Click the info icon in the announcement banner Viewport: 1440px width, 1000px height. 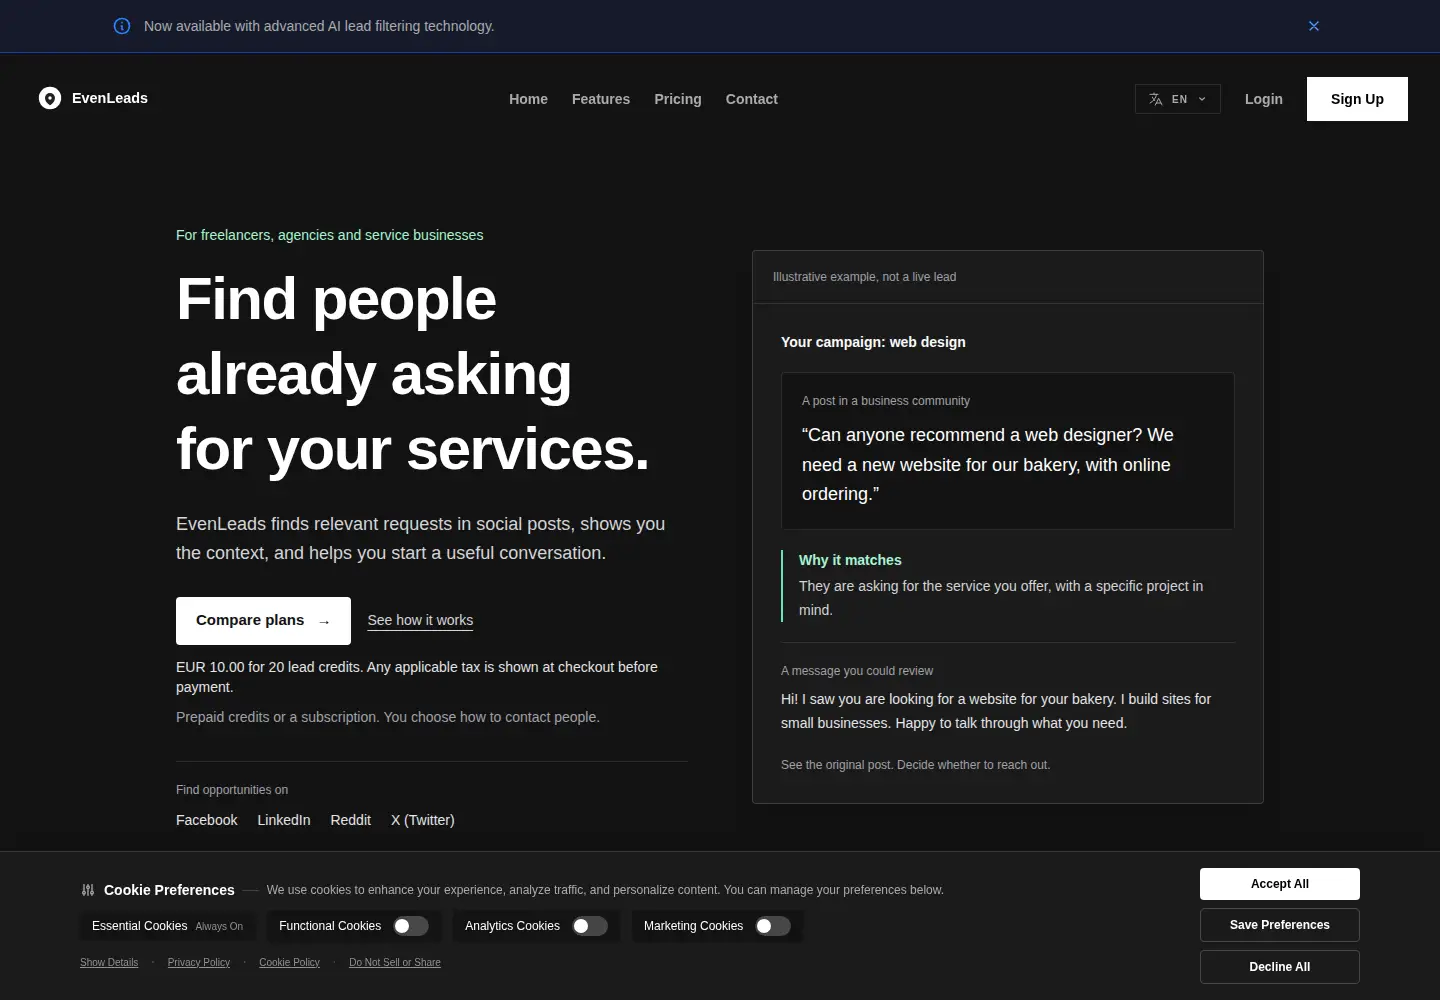click(122, 26)
